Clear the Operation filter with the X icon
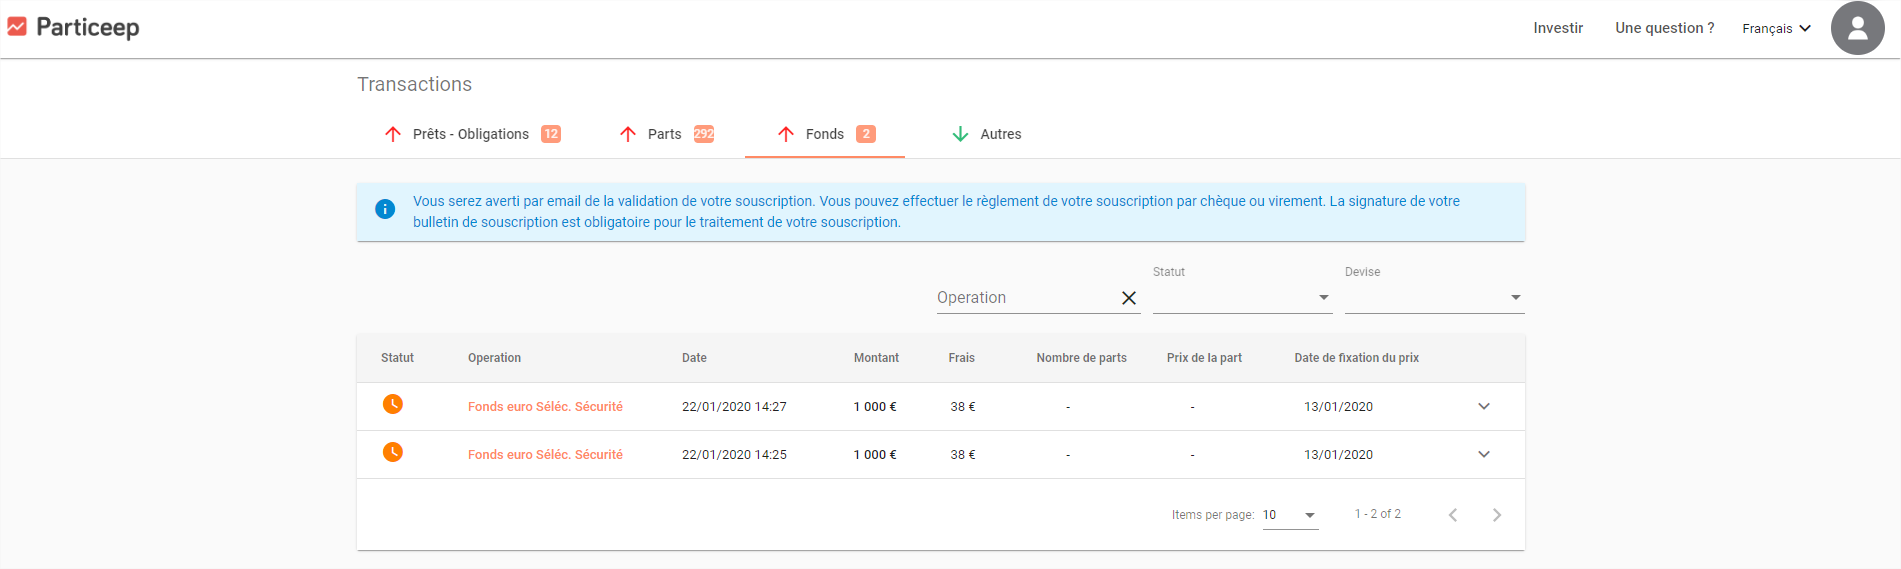Screen dimensions: 1901x569 tap(1129, 298)
